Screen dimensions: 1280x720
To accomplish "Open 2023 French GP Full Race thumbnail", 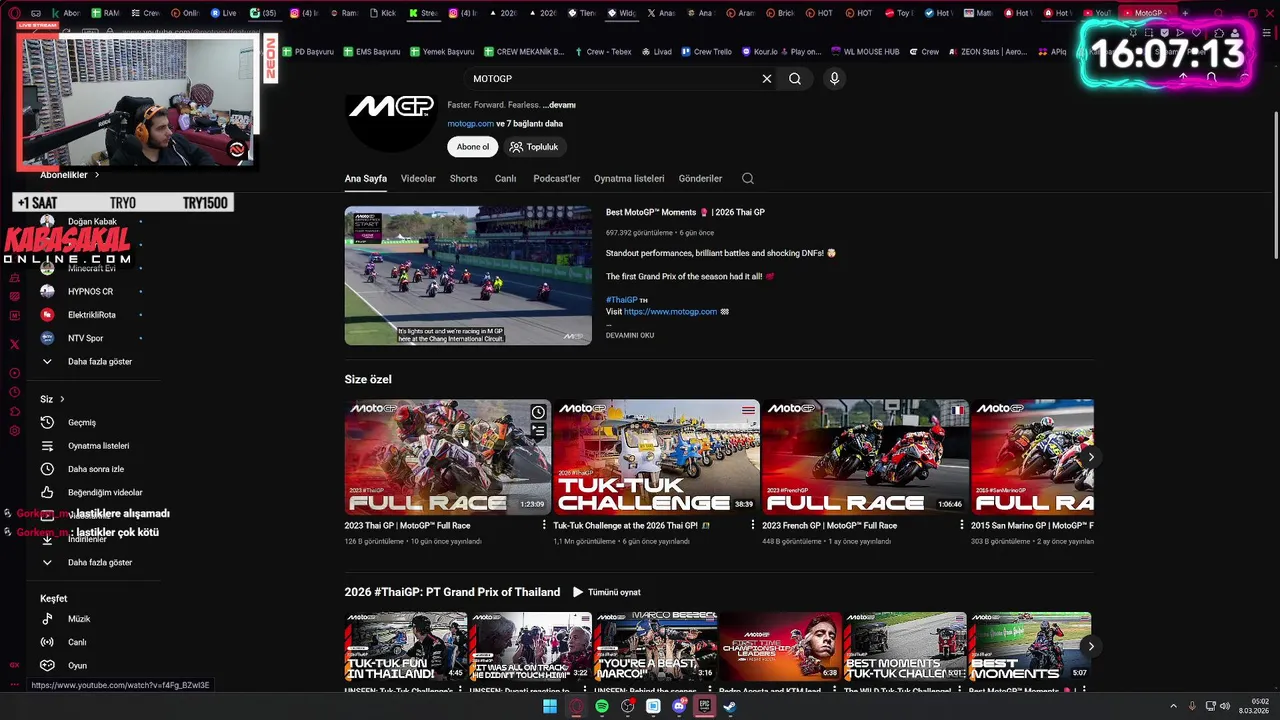I will click(x=865, y=457).
